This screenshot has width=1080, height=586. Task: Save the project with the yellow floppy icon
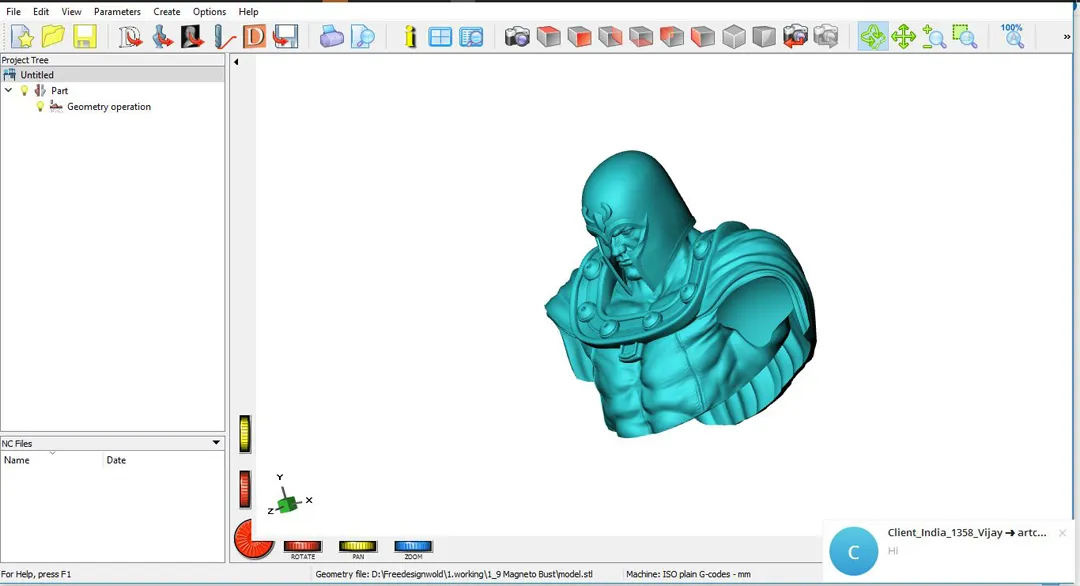point(85,36)
